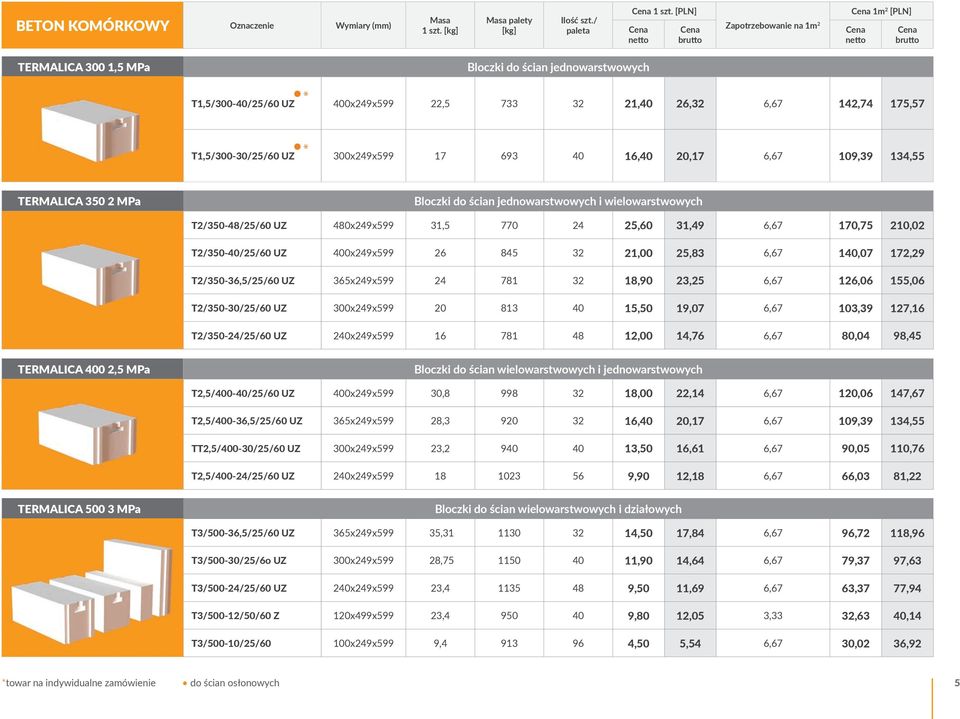
Task: Select the row label 'T2/350-36,5/25/60 UZ'
Action: tap(243, 280)
